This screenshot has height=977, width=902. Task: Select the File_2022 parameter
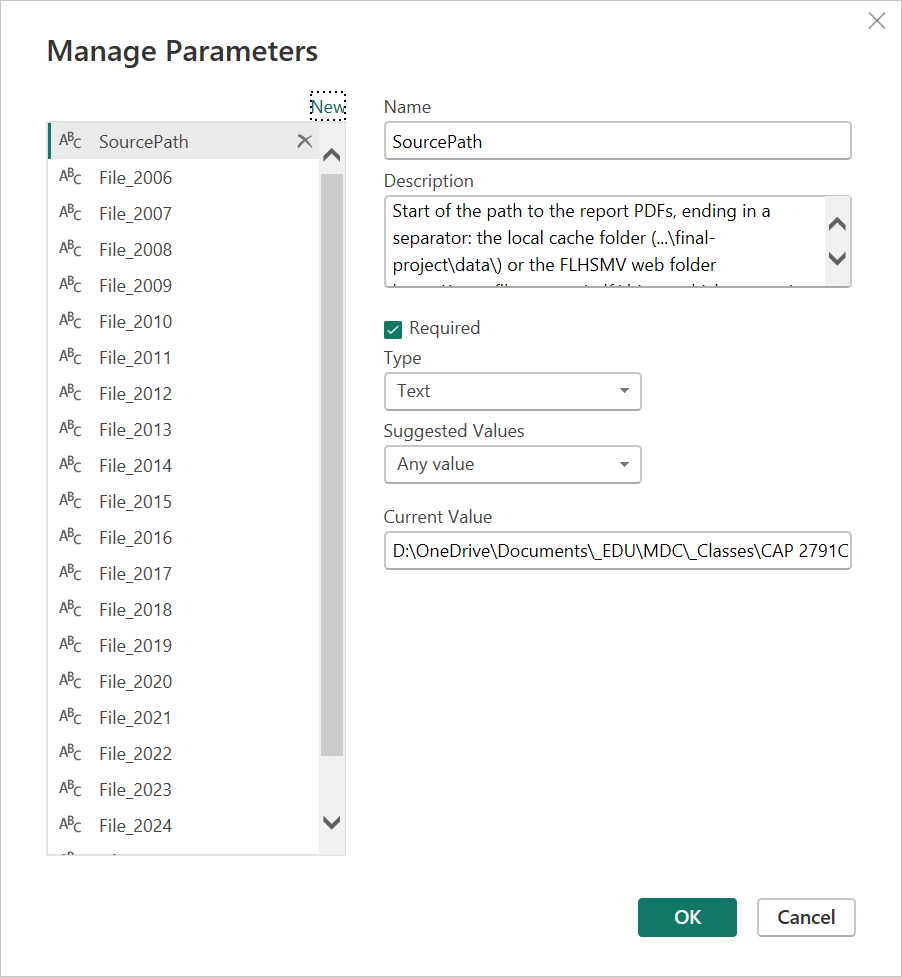point(183,753)
